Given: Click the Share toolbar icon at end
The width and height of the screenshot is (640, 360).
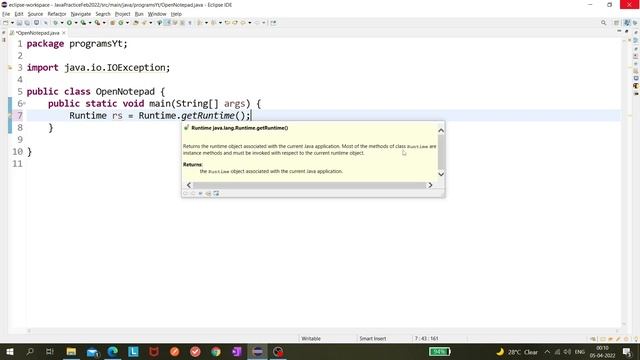Looking at the screenshot, I should 273,23.
